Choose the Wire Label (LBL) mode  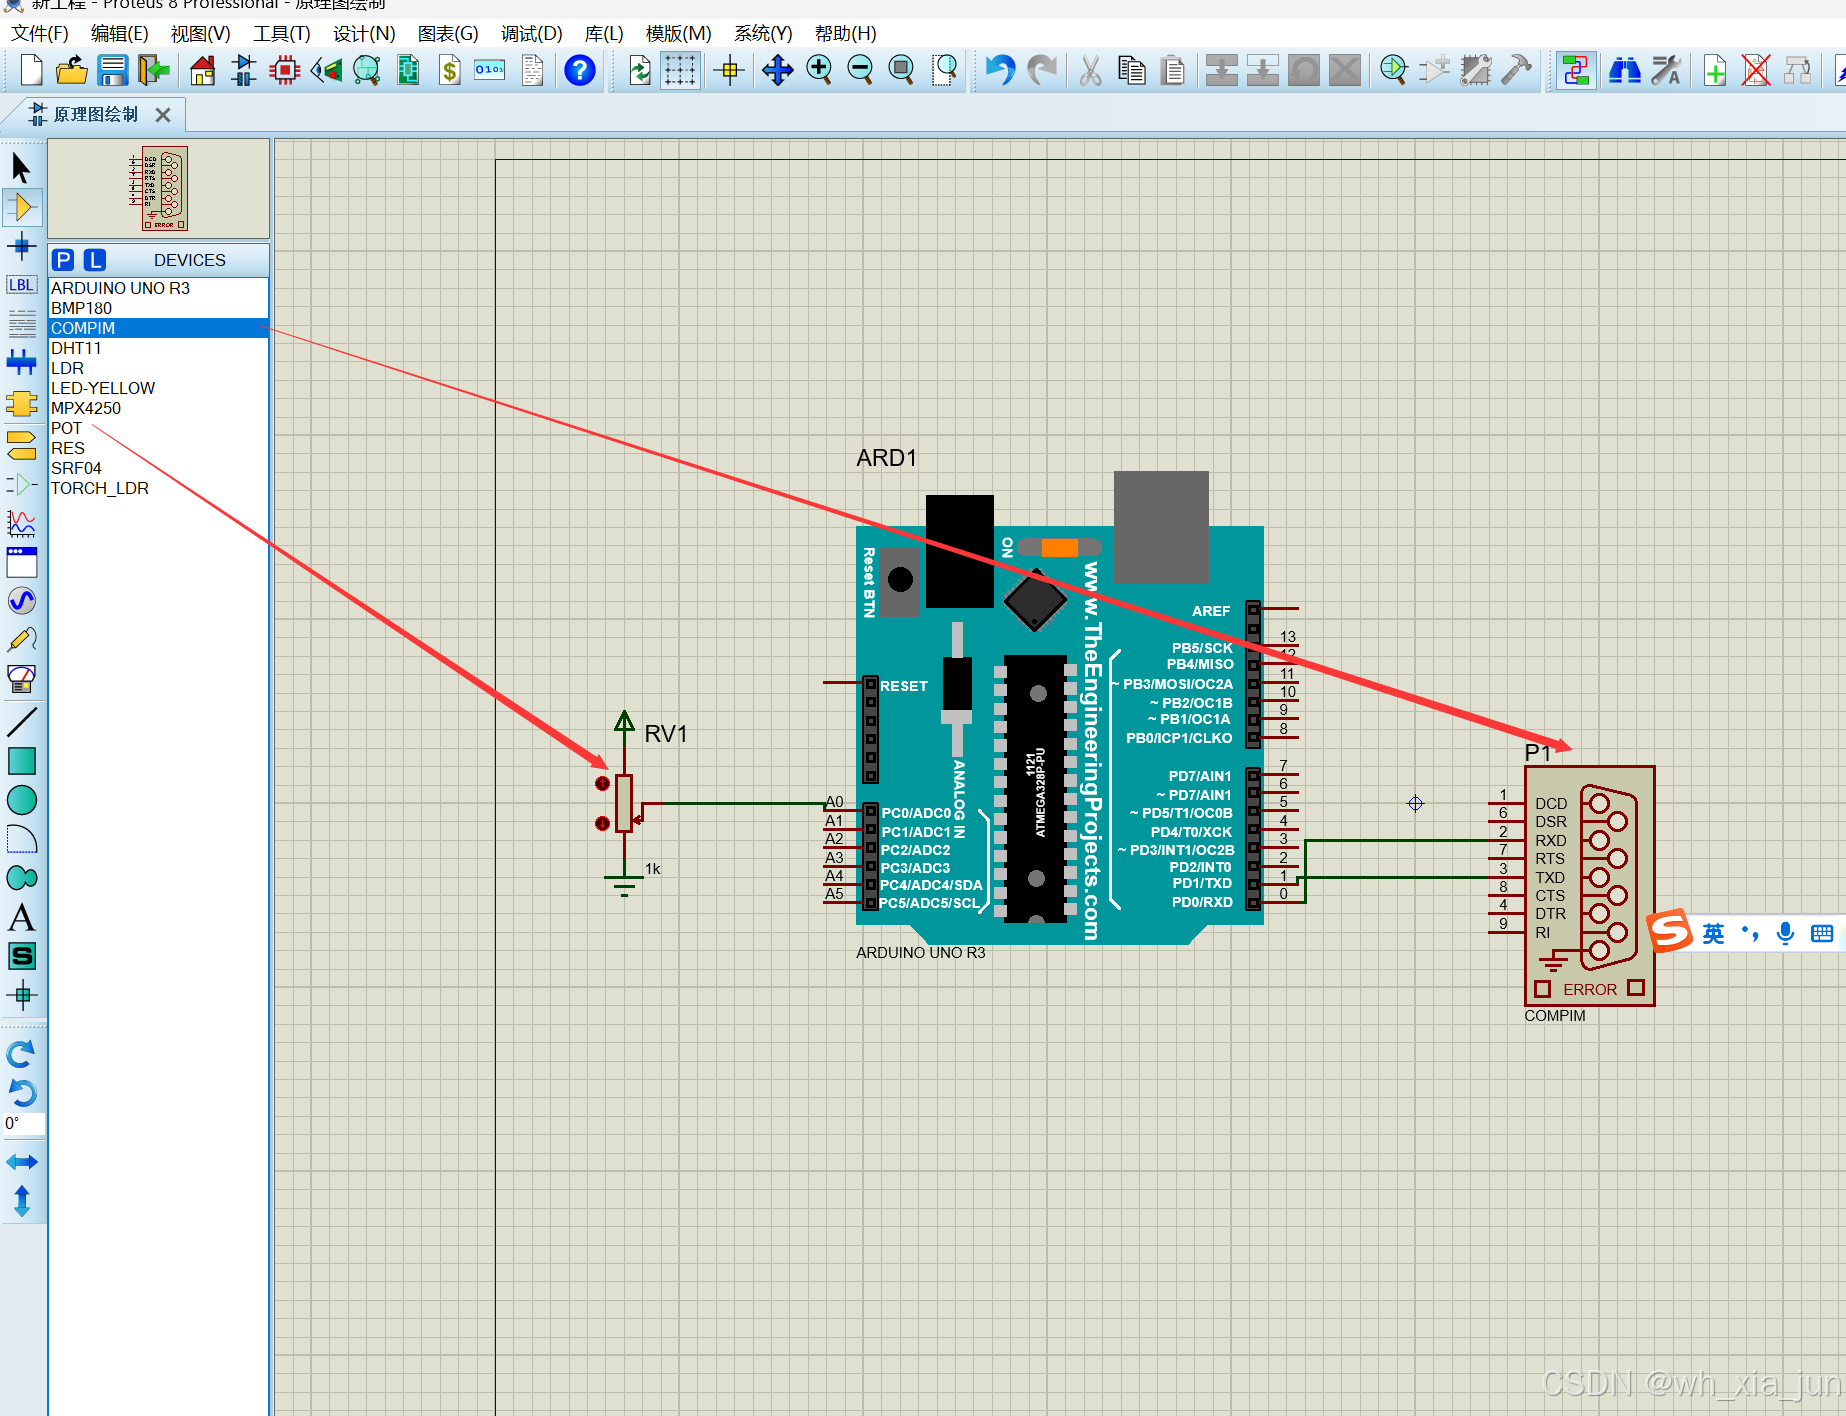tap(21, 285)
